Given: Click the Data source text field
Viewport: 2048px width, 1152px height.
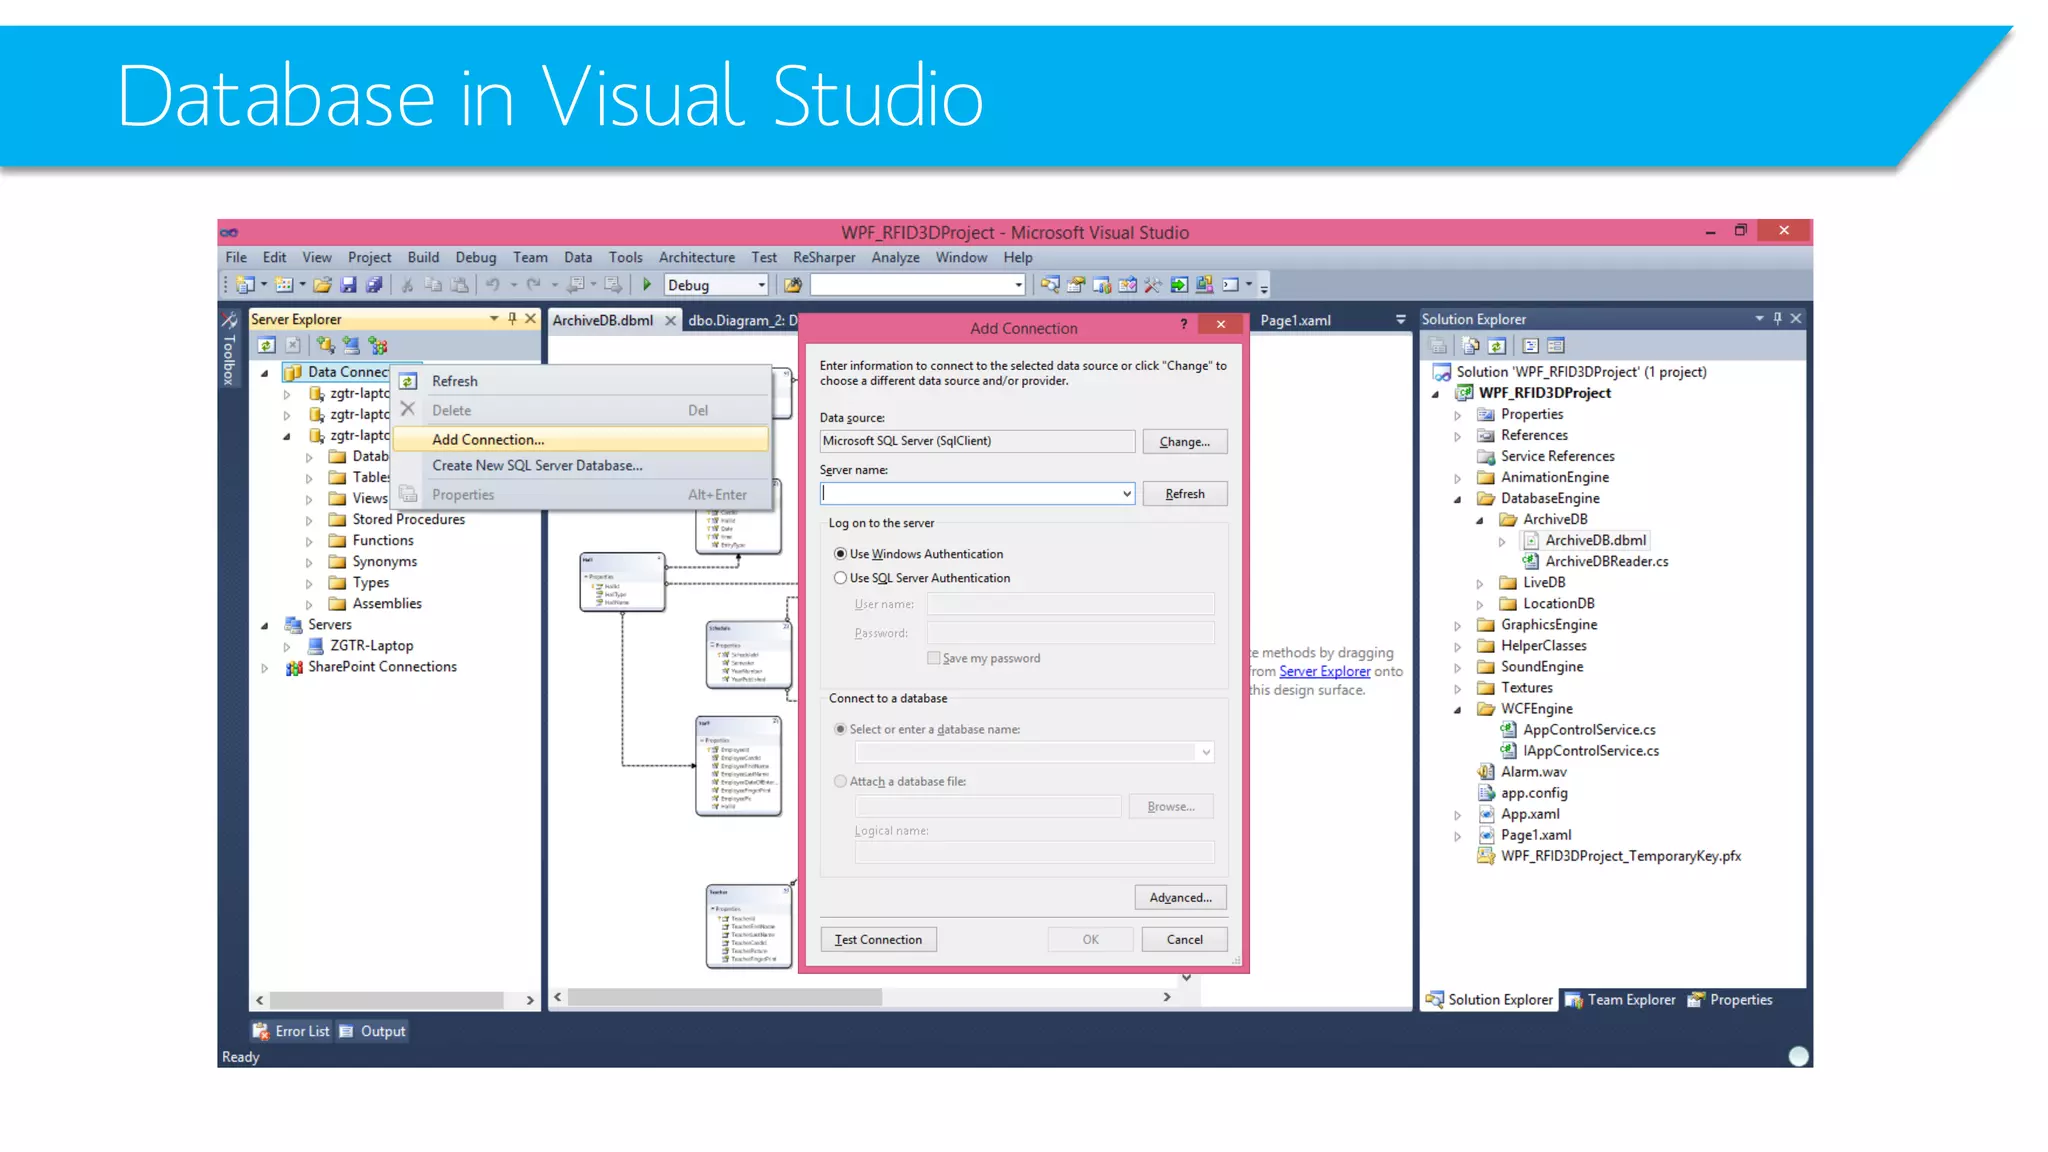Looking at the screenshot, I should point(977,441).
